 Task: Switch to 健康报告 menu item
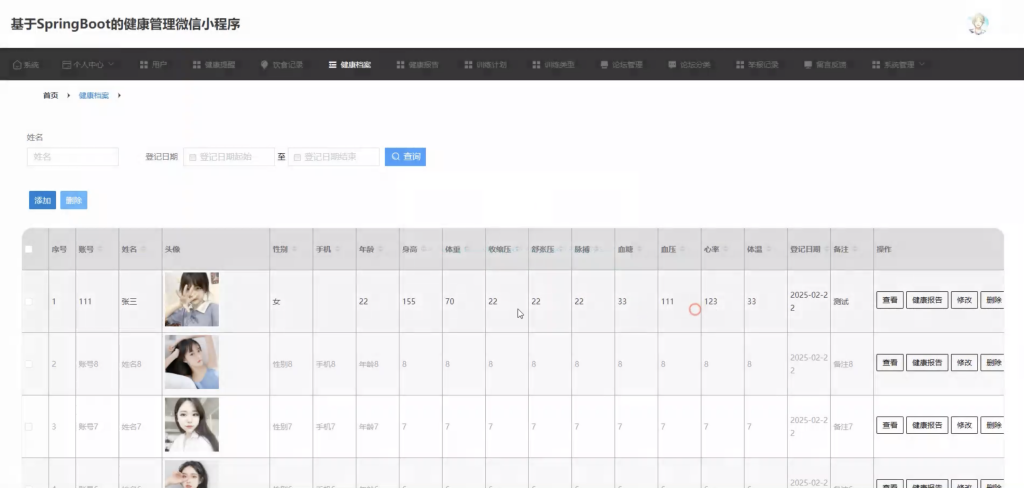point(417,65)
